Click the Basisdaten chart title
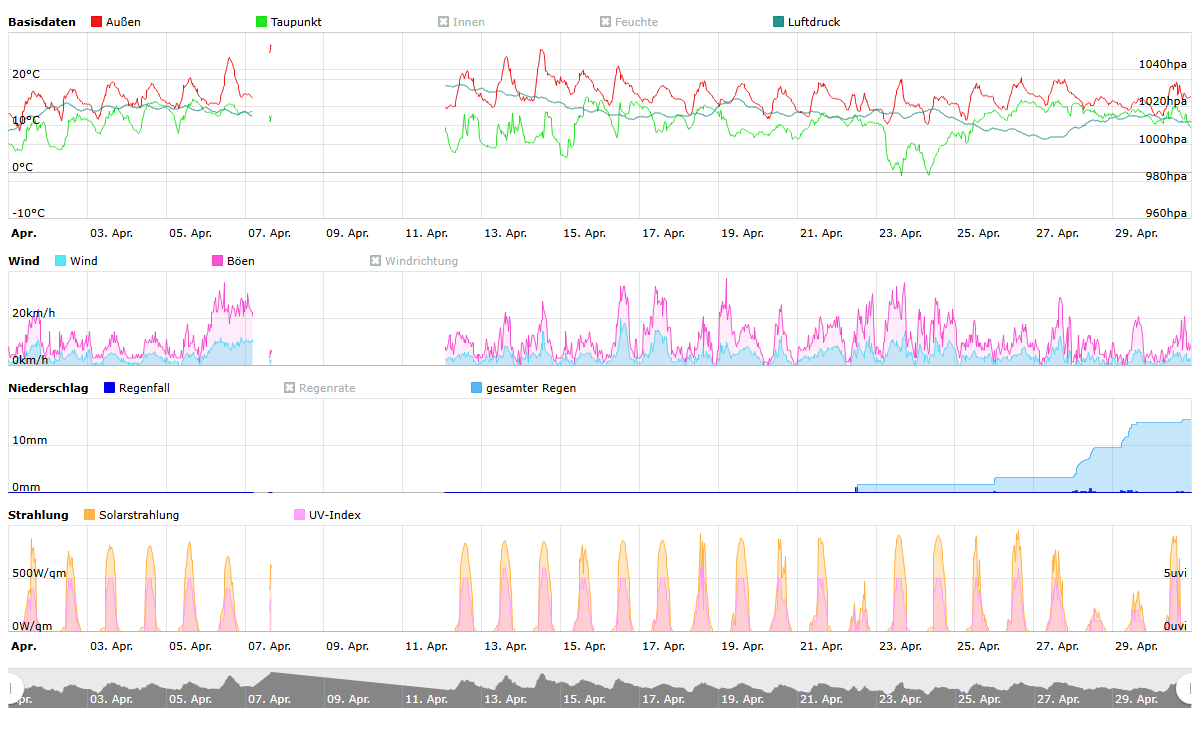This screenshot has height=750, width=1200. click(42, 22)
